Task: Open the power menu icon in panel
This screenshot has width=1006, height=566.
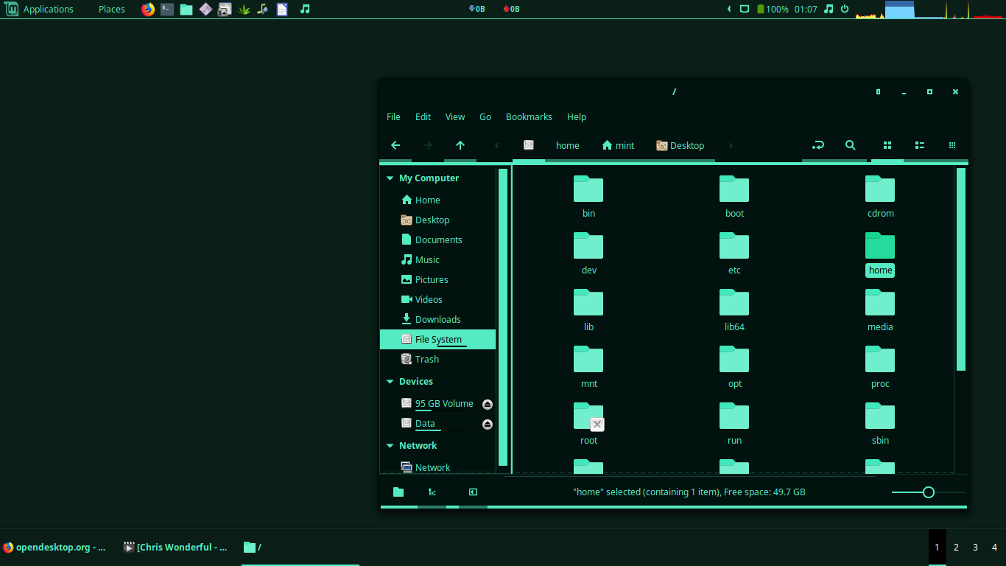Action: pyautogui.click(x=844, y=9)
